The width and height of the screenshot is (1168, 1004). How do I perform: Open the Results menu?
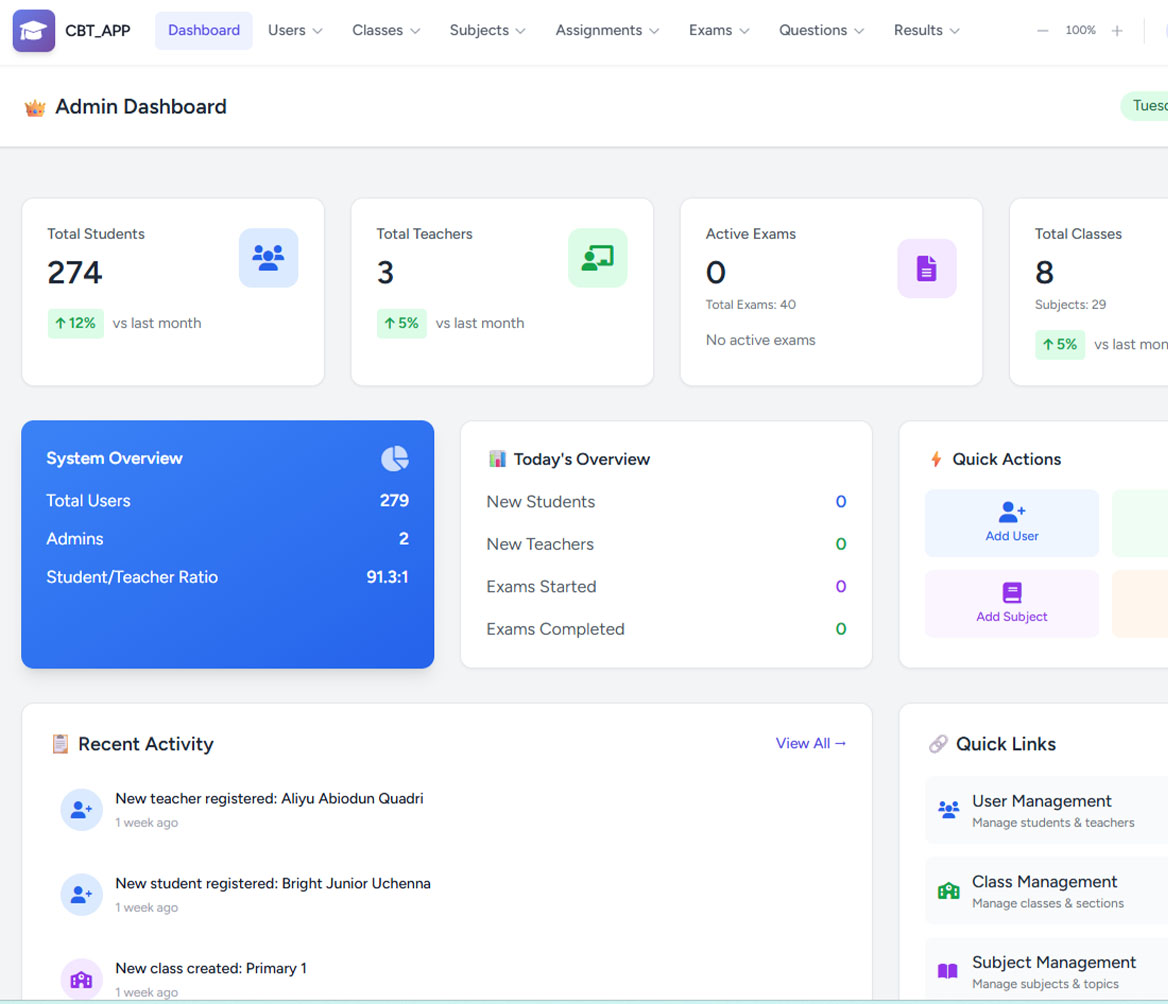point(926,31)
